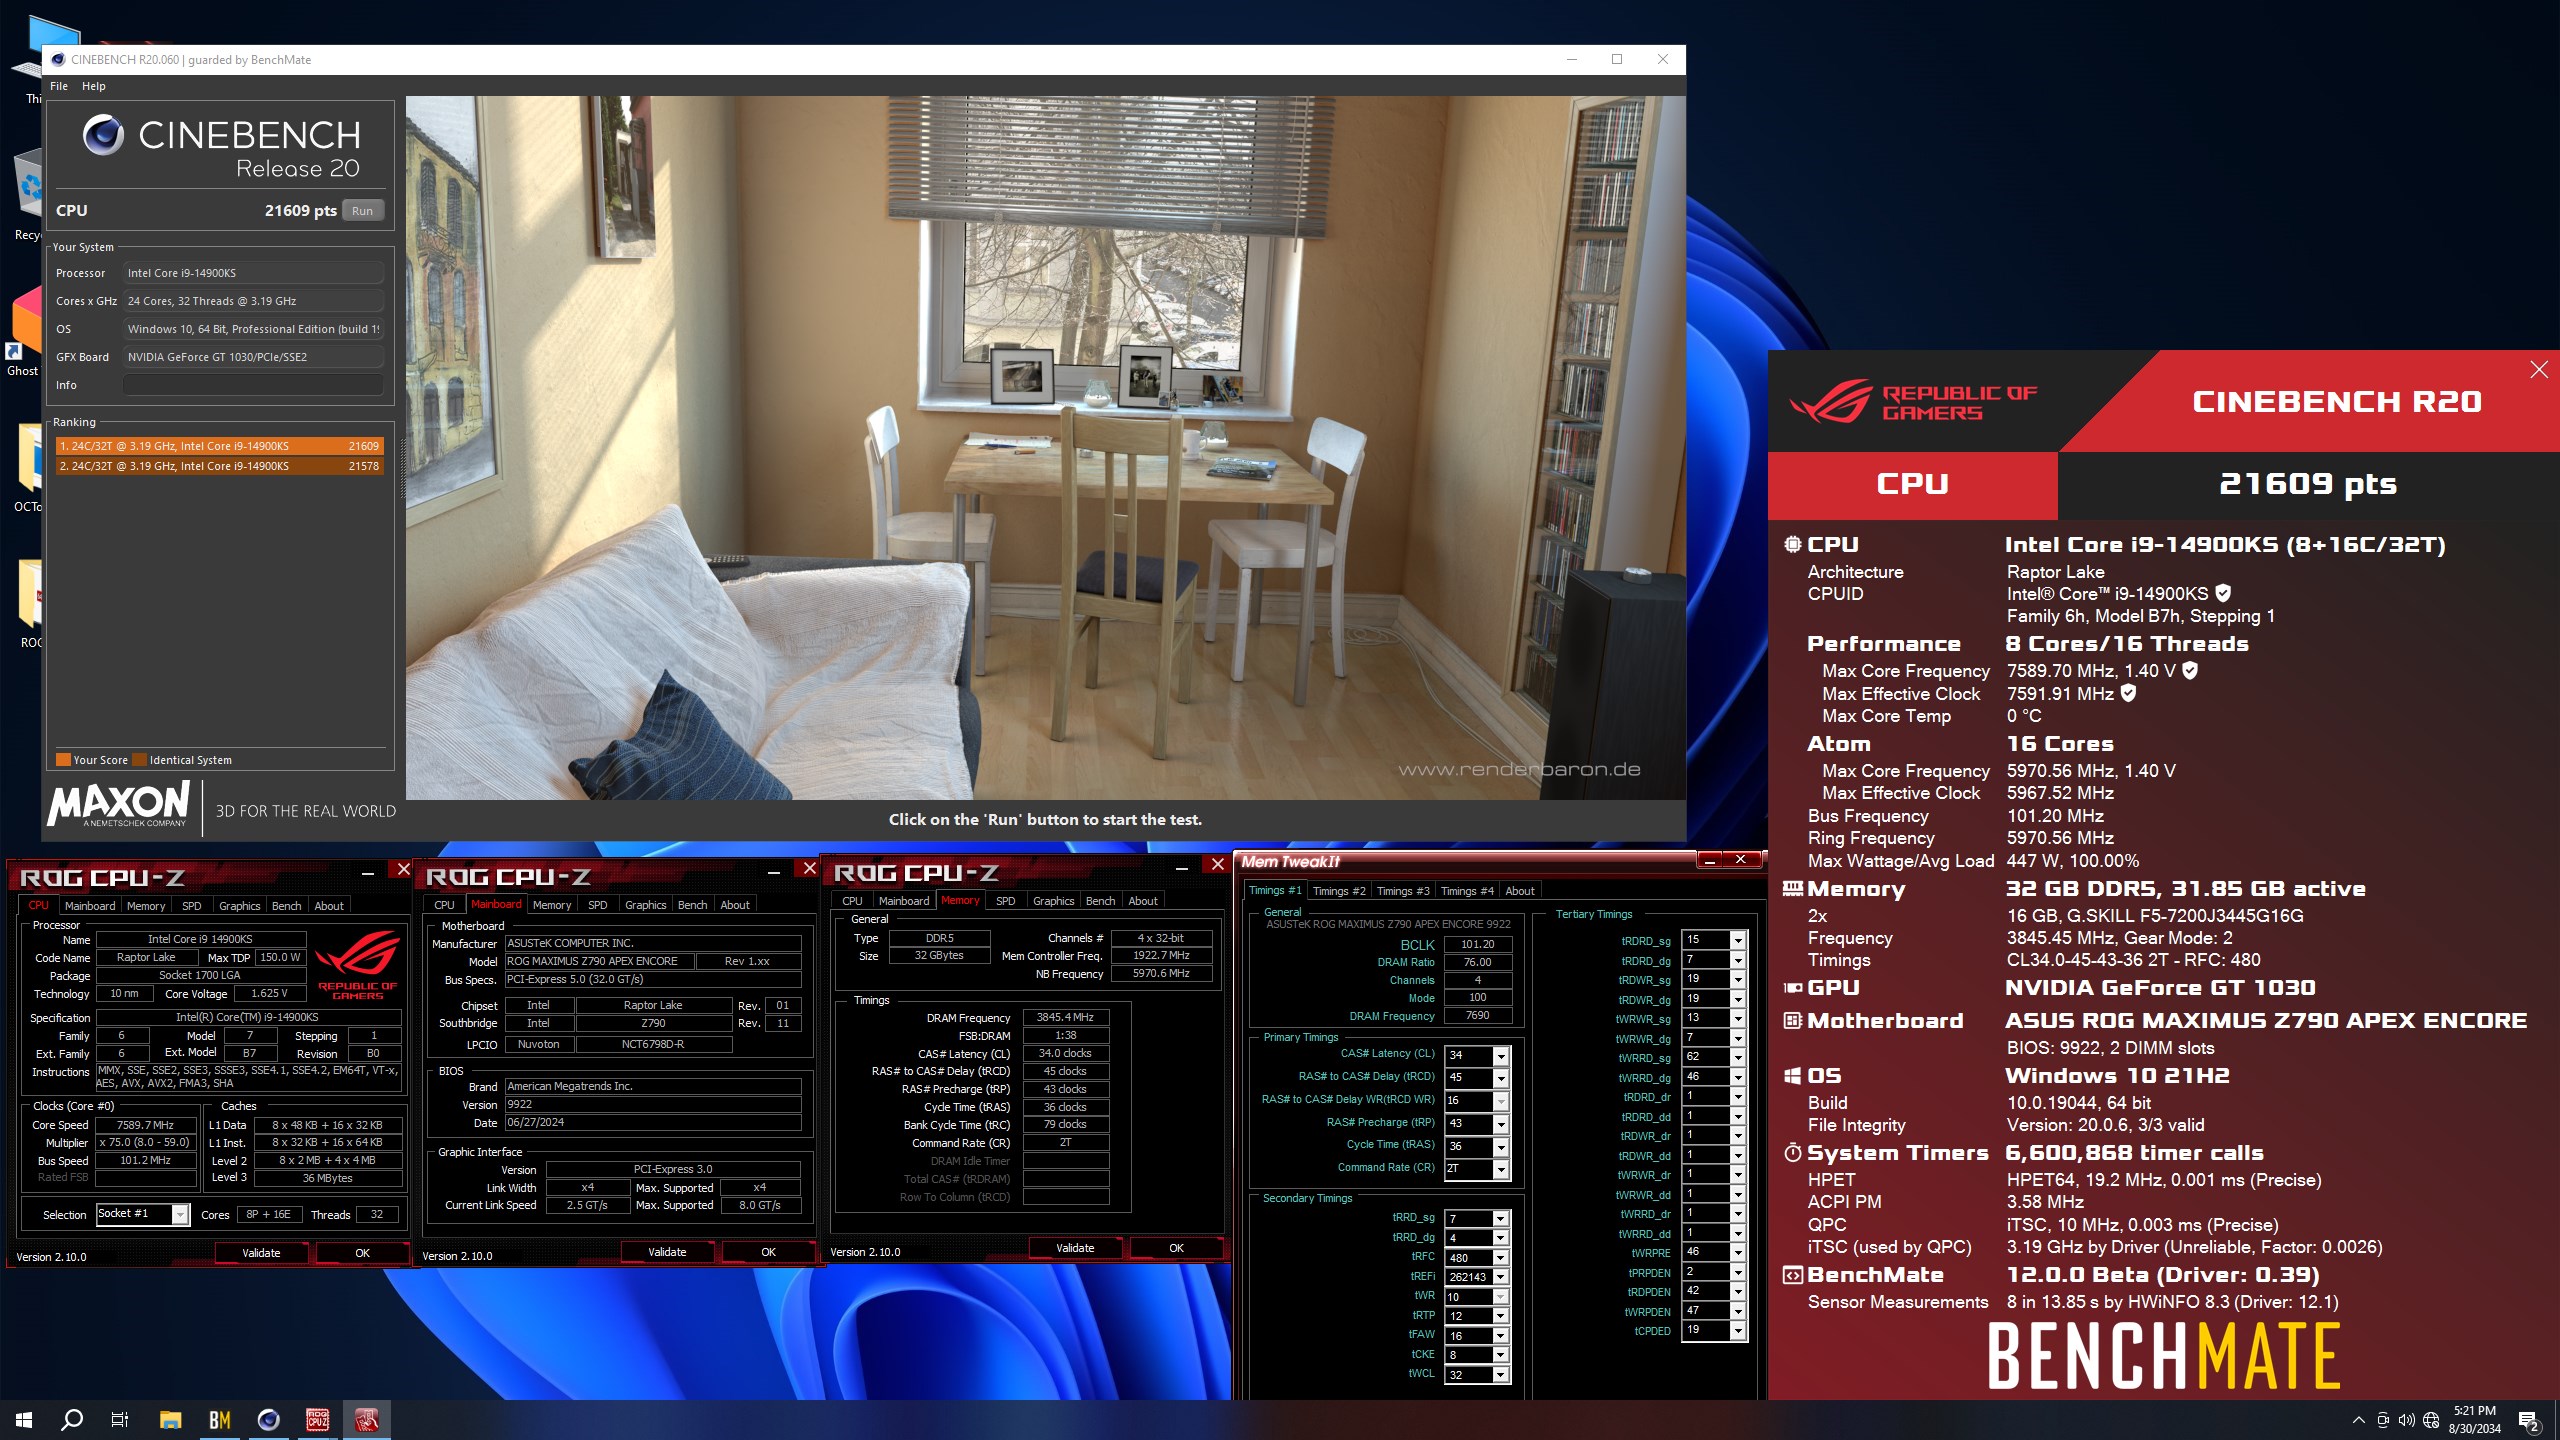The image size is (2560, 1440).
Task: Click the Cinebench title bar app icon
Action: coord(58,60)
